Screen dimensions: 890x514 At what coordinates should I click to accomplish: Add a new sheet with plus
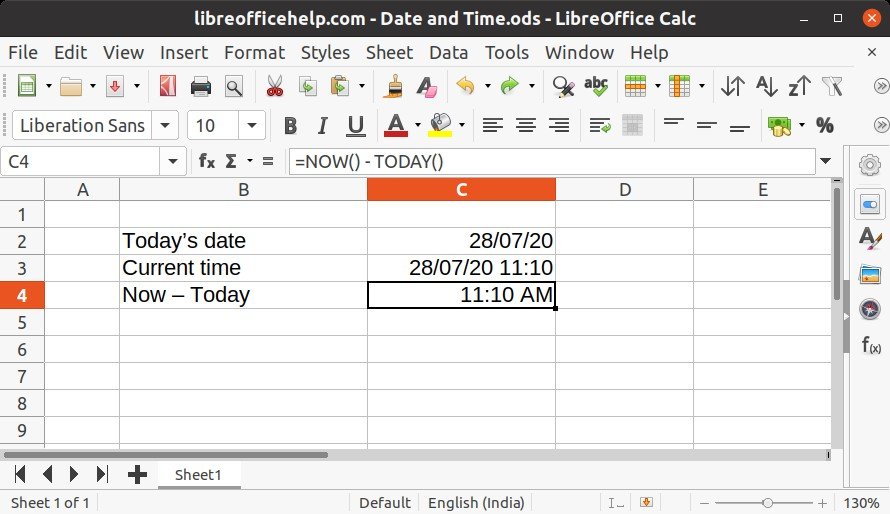(137, 475)
